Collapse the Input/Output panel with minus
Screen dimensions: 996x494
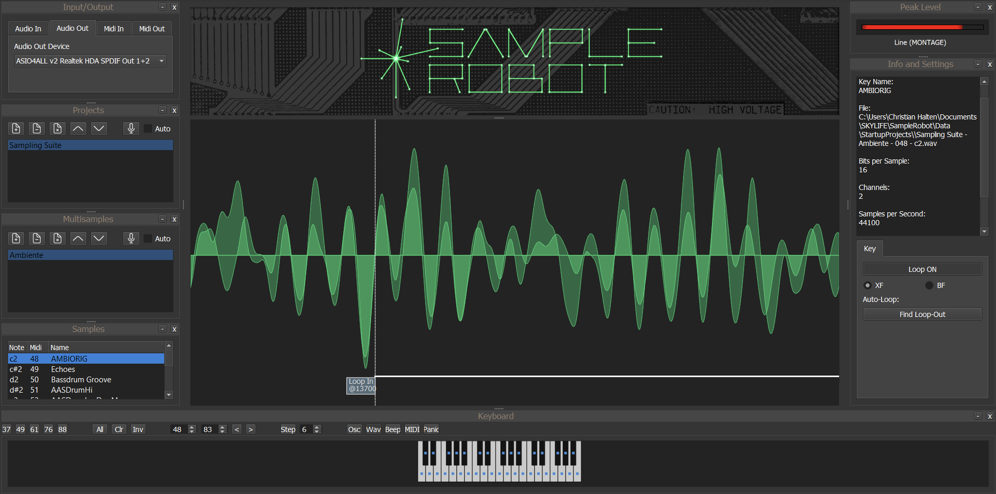tap(163, 7)
